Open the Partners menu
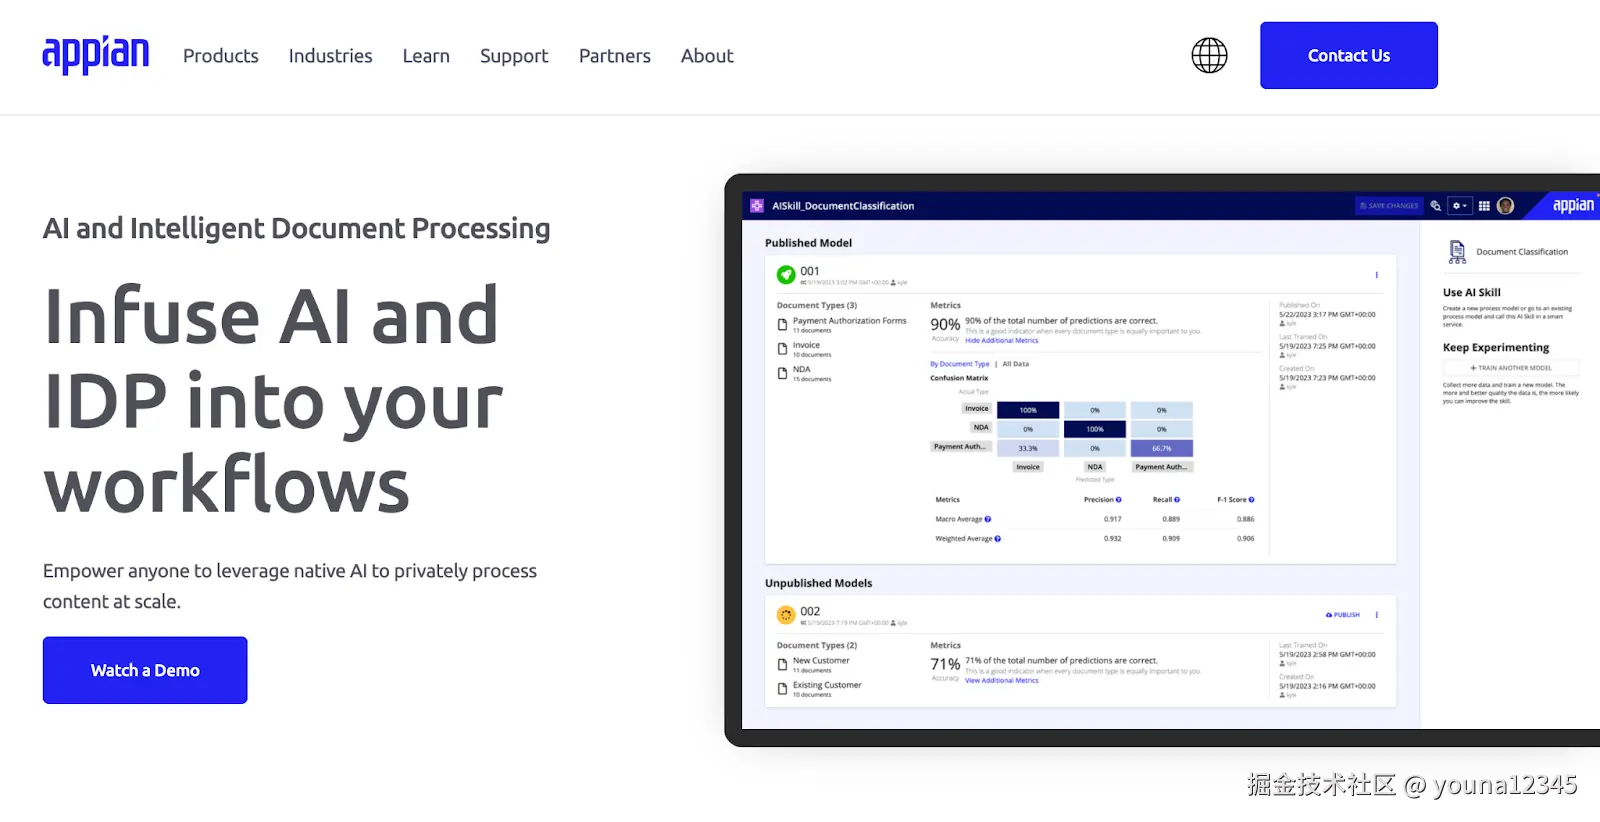Image resolution: width=1600 pixels, height=822 pixels. [614, 56]
